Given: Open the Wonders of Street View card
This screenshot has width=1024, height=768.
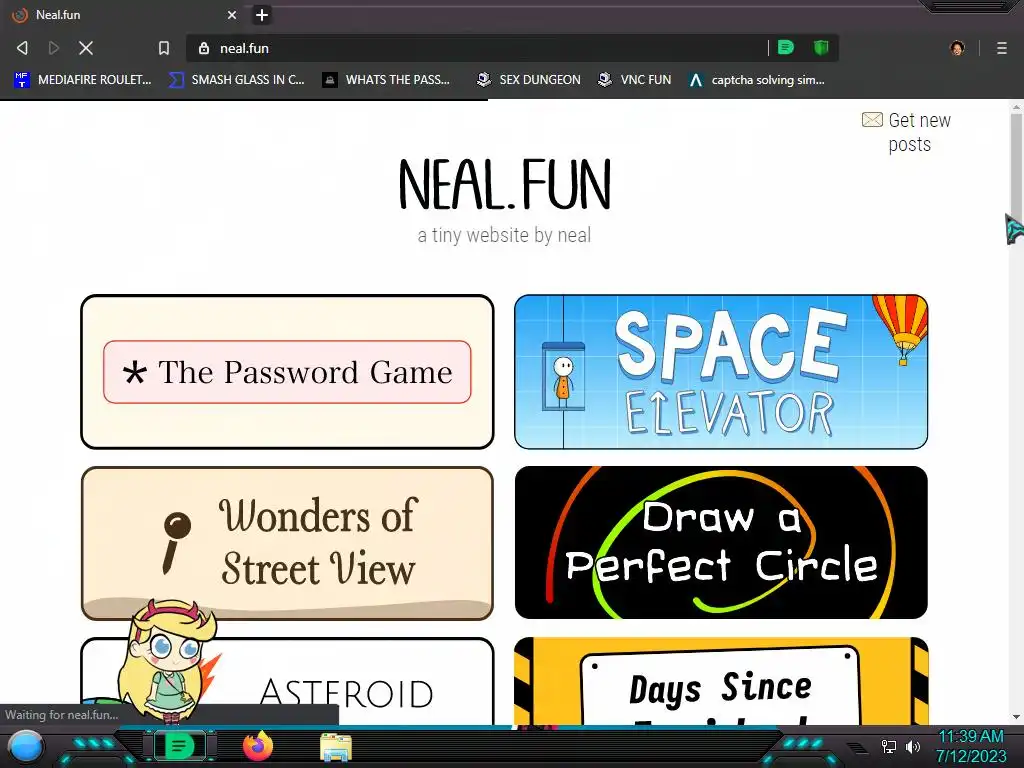Looking at the screenshot, I should (x=287, y=543).
